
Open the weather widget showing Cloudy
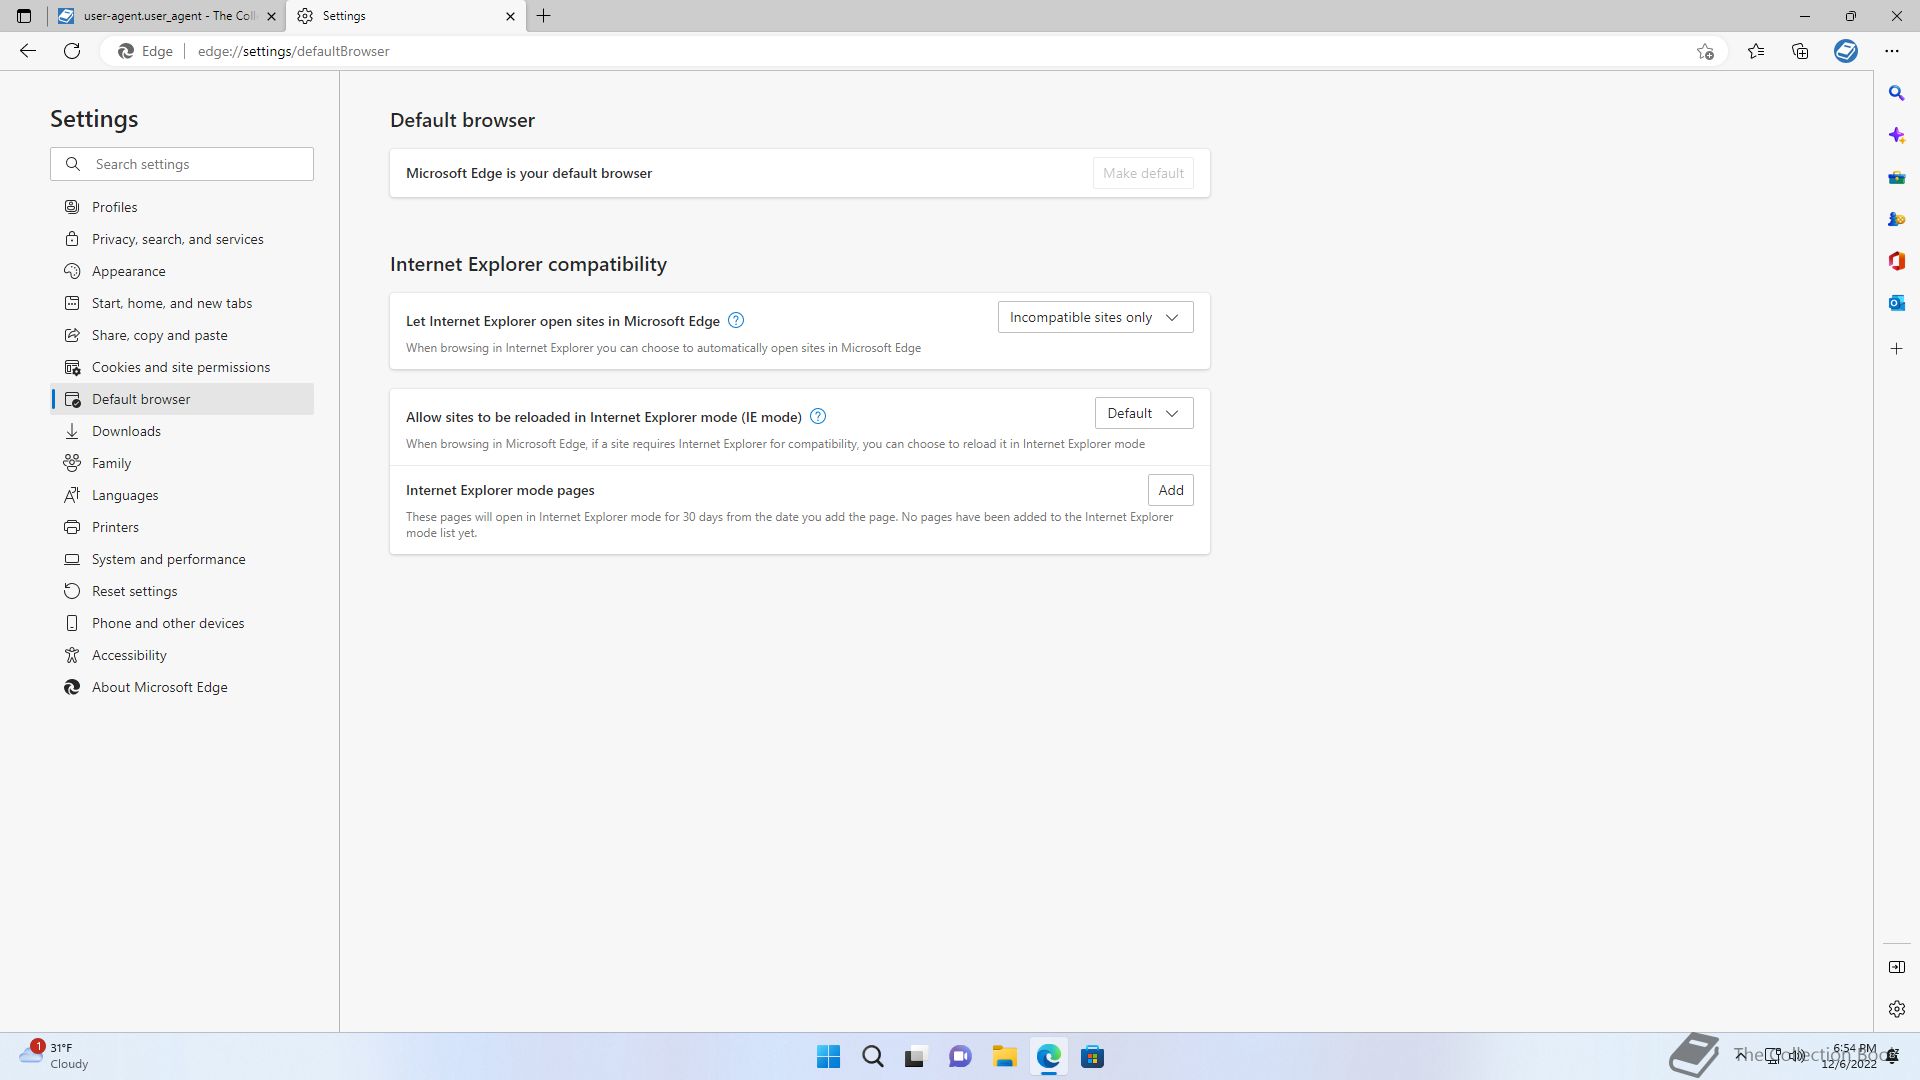[54, 1056]
